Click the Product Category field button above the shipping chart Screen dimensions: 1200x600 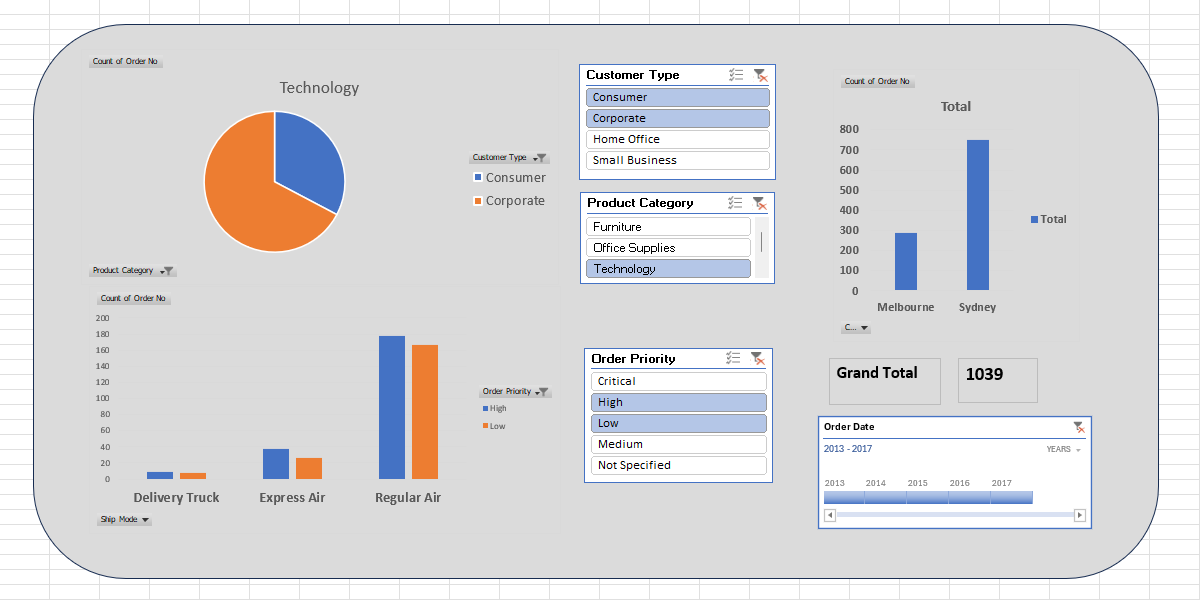[132, 270]
